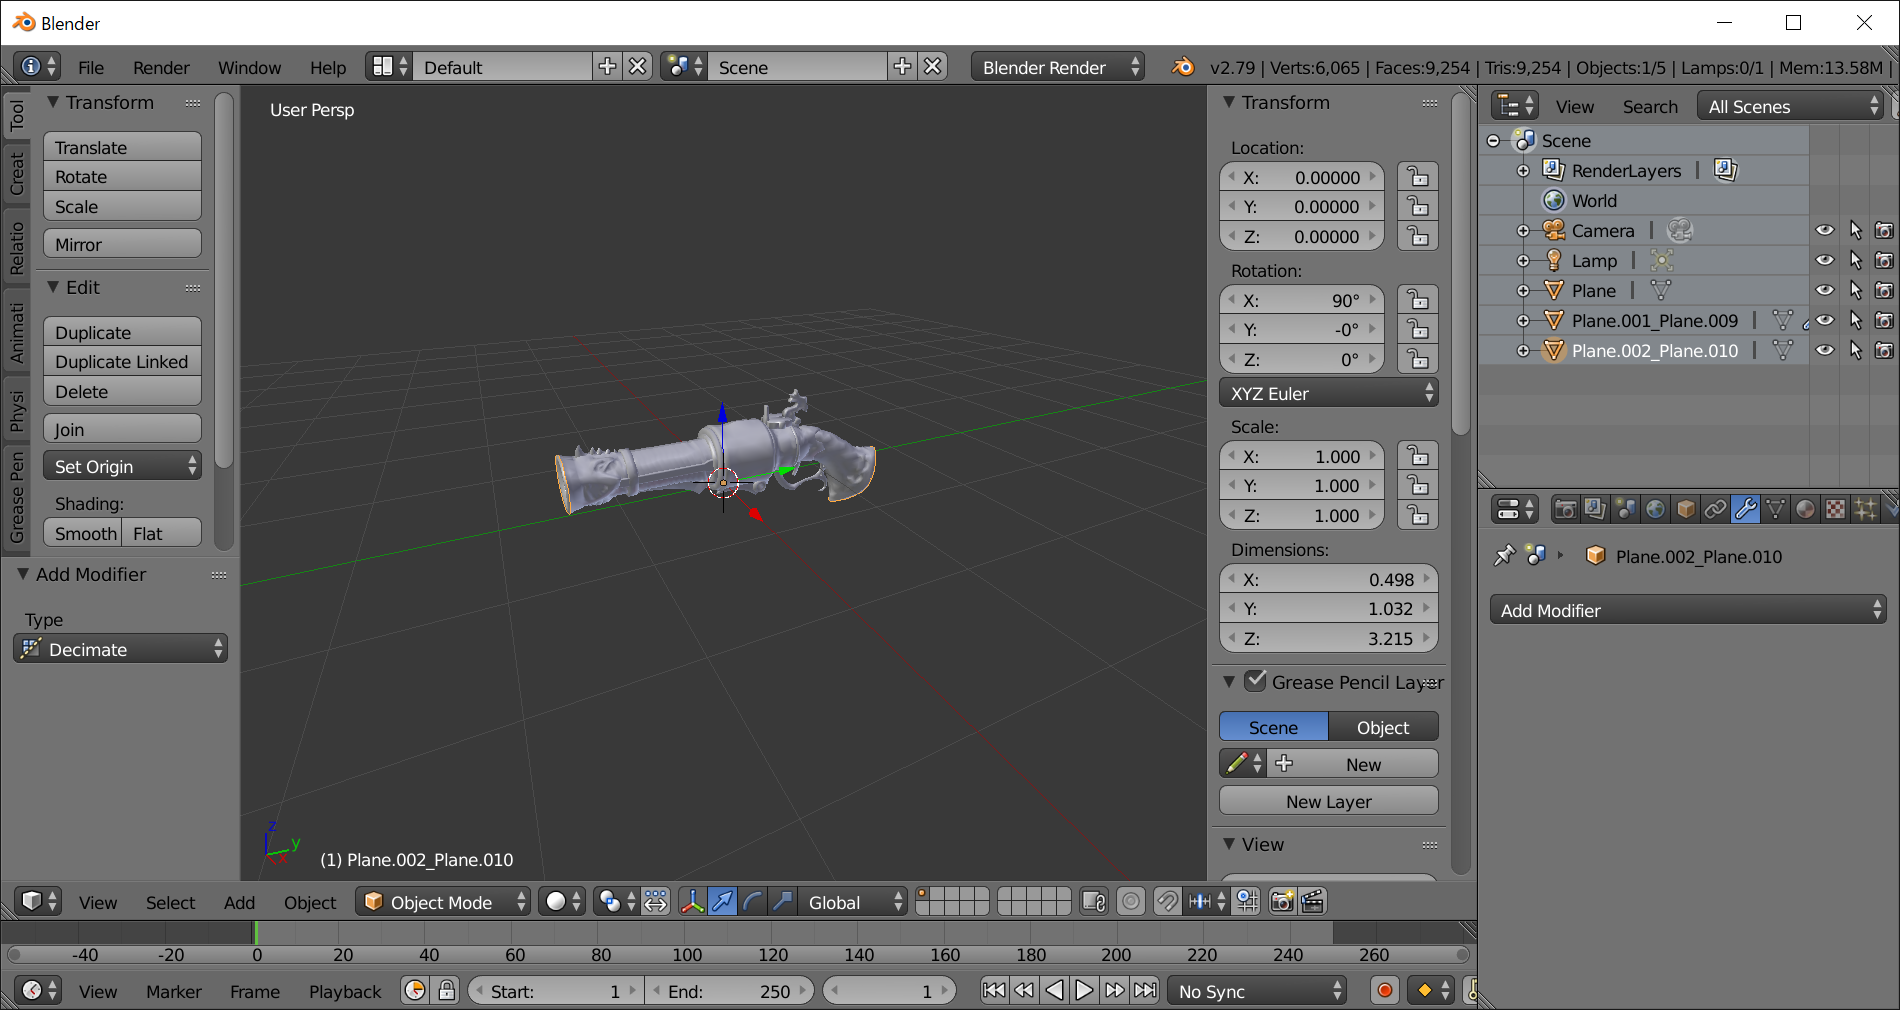
Task: Select the Material properties tab sphere icon
Action: point(1805,510)
